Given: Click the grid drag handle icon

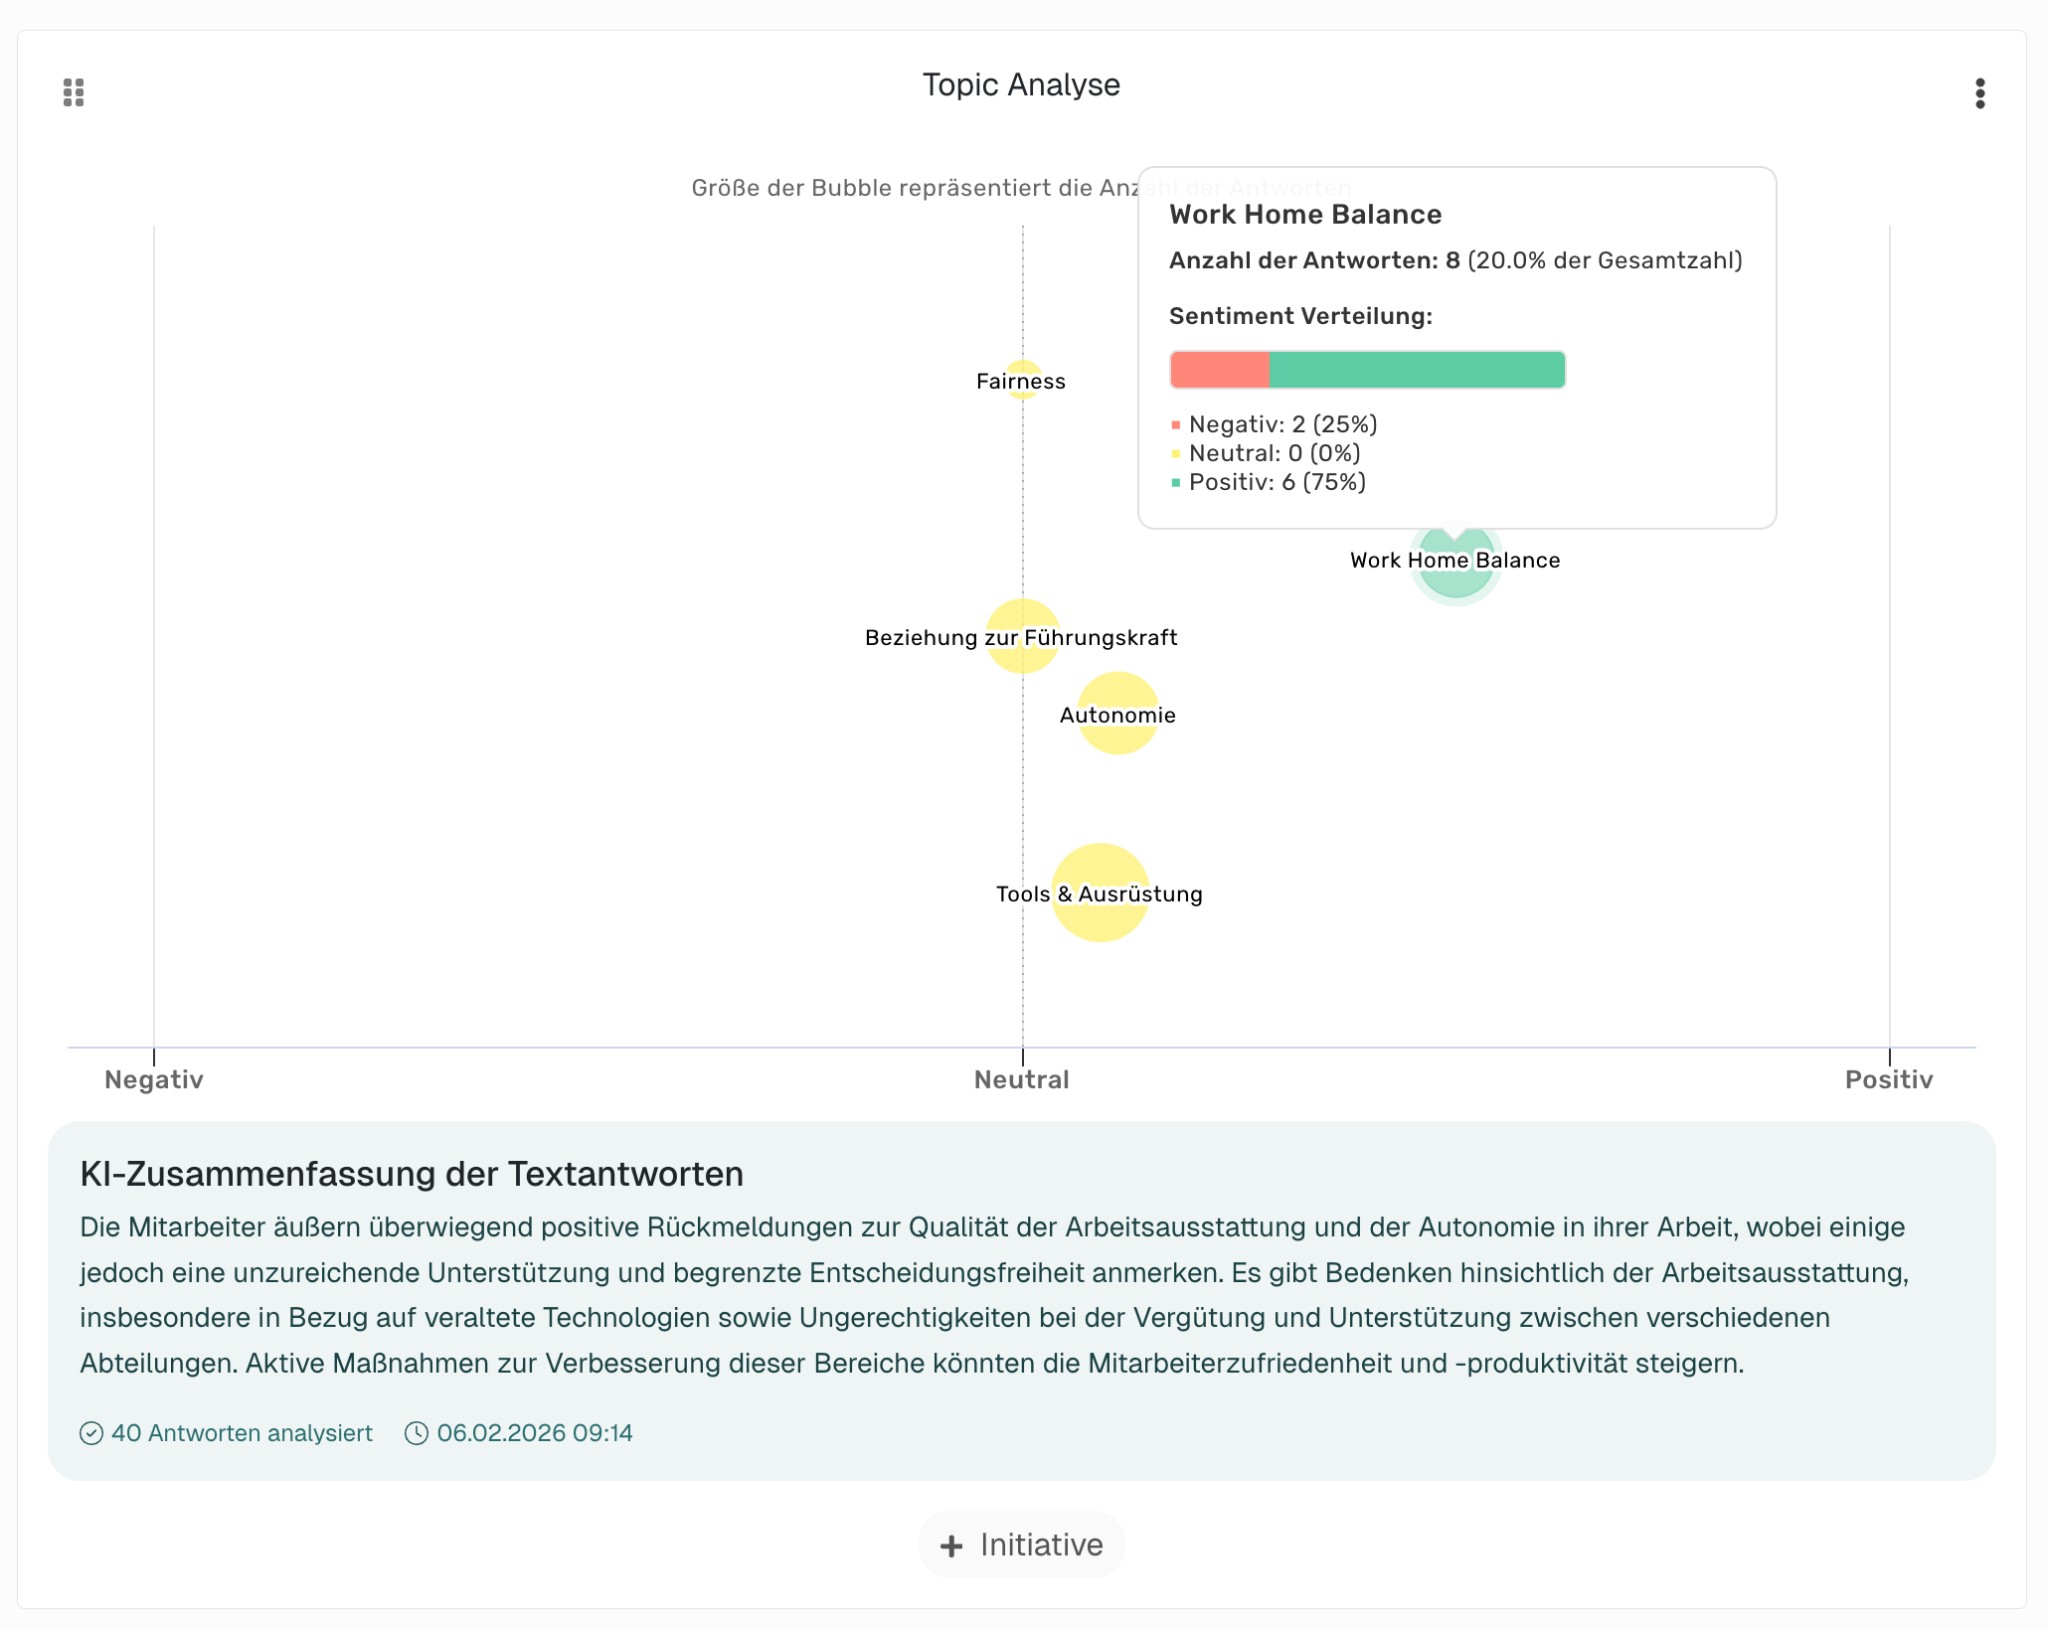Looking at the screenshot, I should (x=73, y=92).
